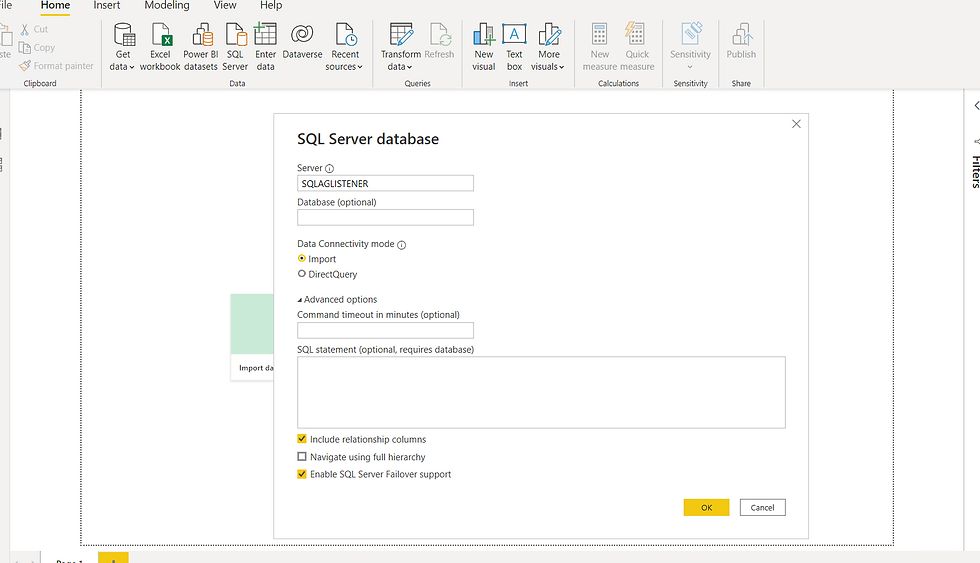The image size is (980, 563).
Task: Click Quick measure icon
Action: click(x=637, y=47)
